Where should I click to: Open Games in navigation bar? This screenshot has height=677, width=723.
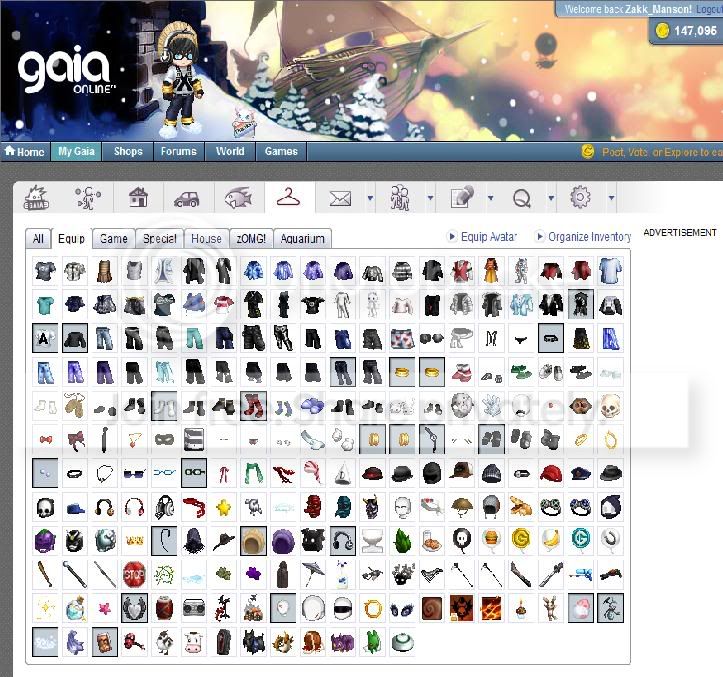point(281,151)
